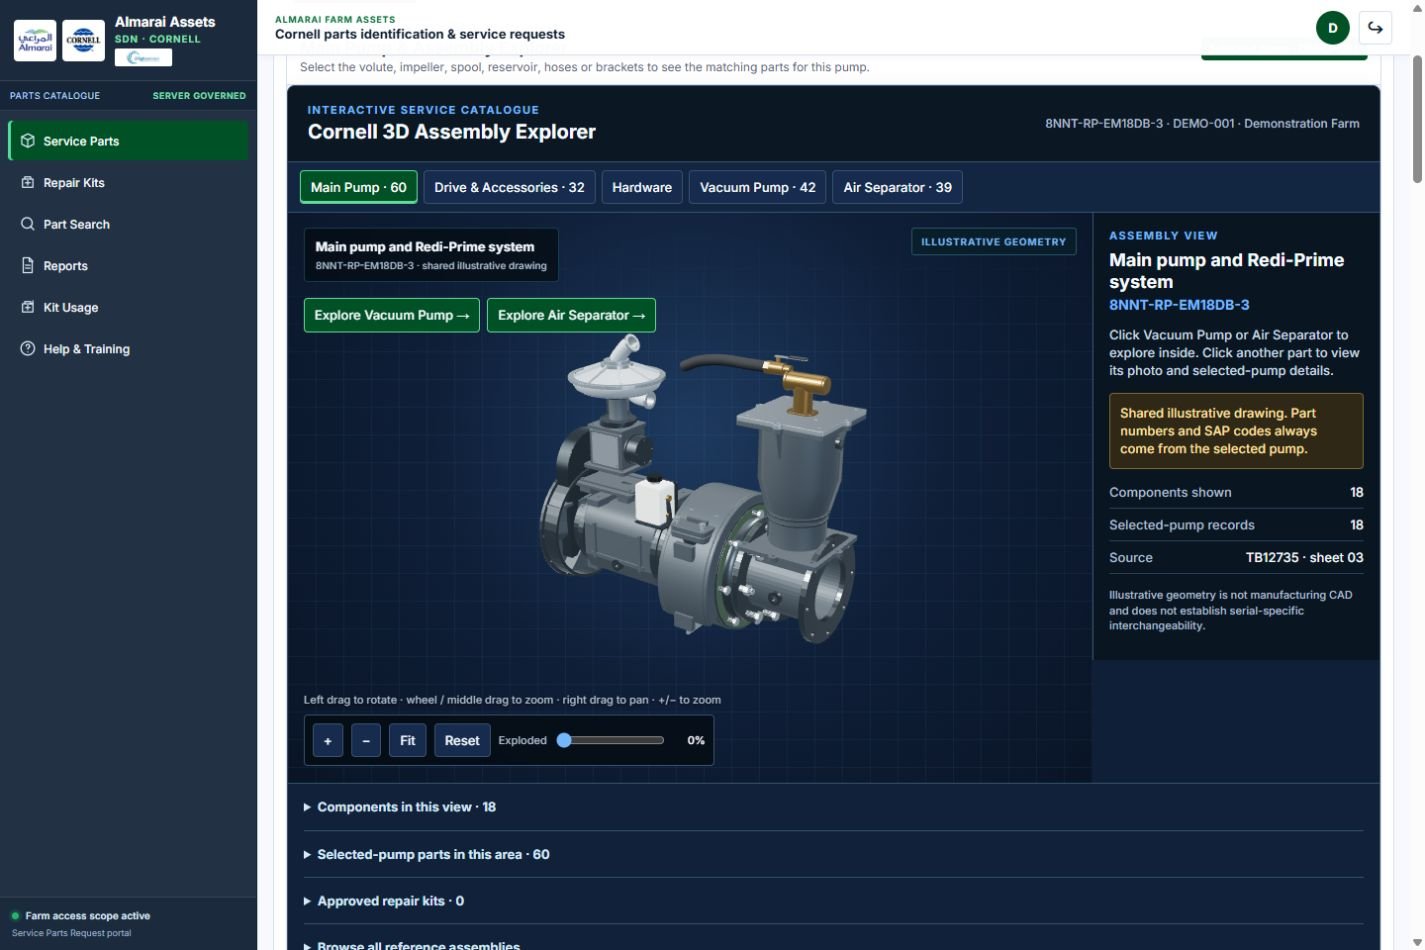Expand Approved repair kits · 0

click(833, 901)
